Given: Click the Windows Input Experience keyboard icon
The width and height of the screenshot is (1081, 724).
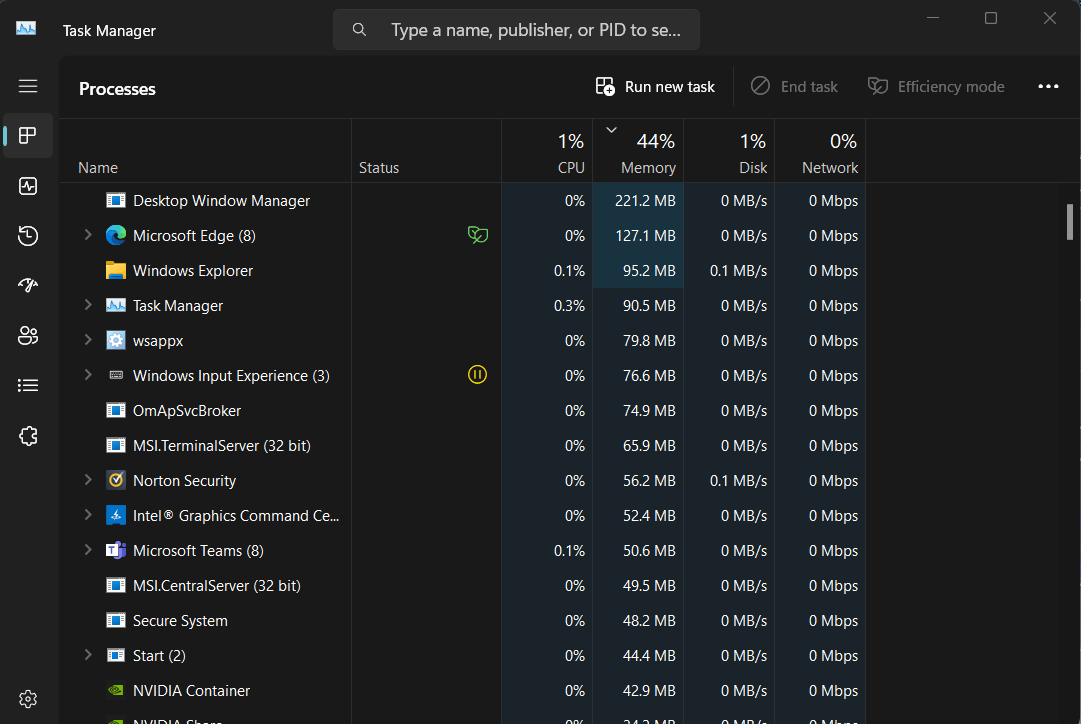Looking at the screenshot, I should click(x=116, y=375).
